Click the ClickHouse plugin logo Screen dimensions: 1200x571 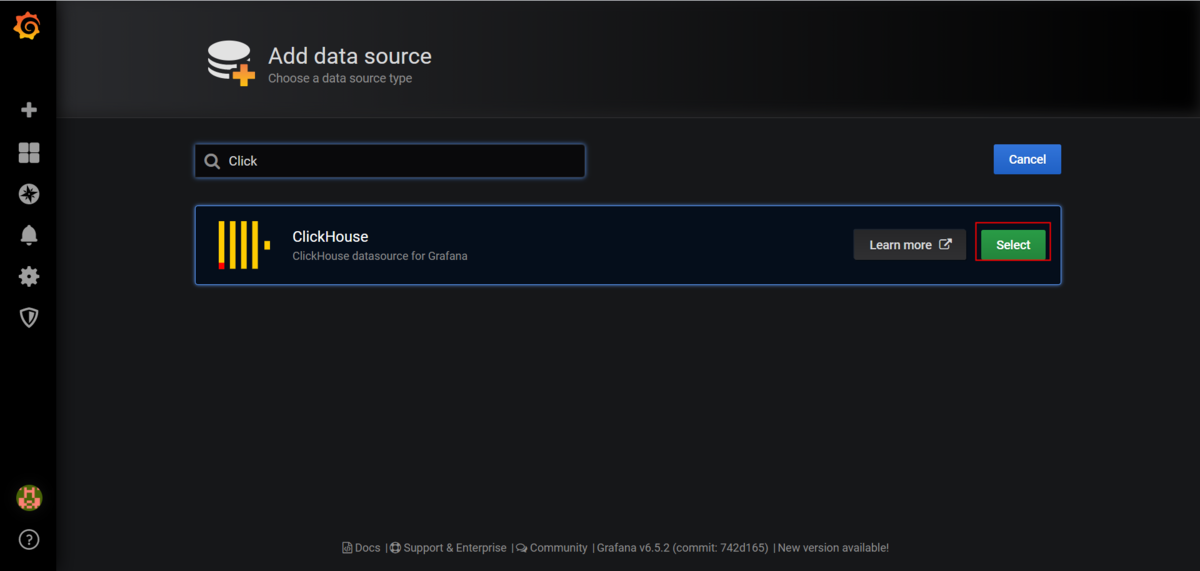tap(244, 245)
